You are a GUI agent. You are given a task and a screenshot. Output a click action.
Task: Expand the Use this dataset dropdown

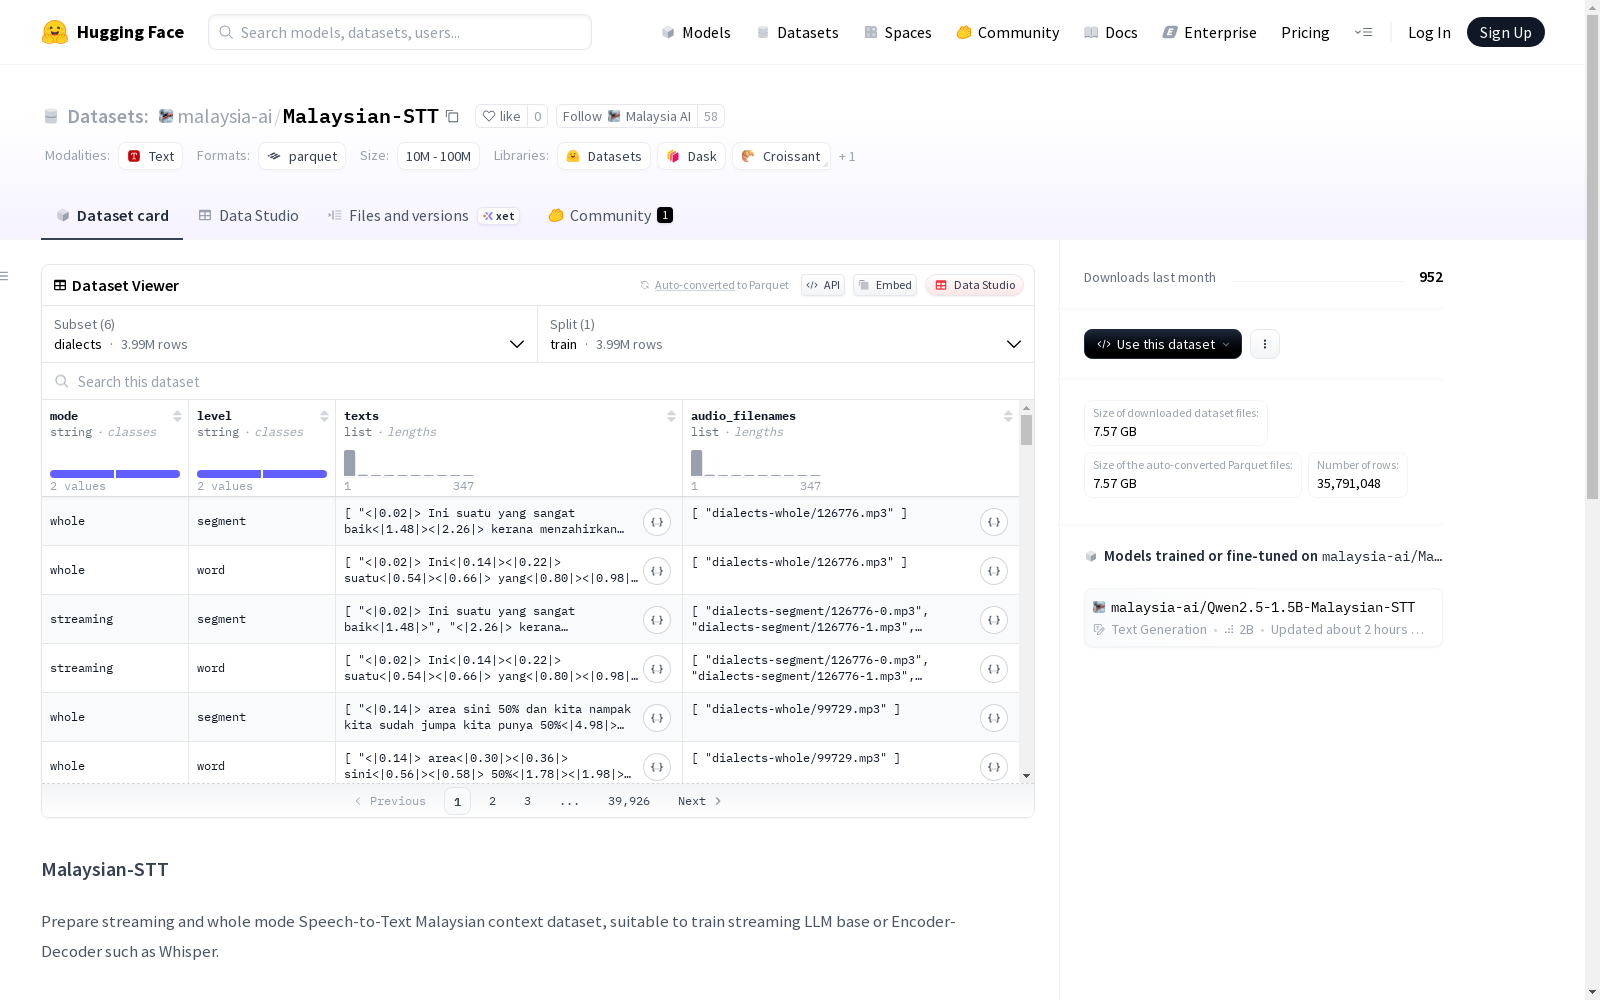tap(1163, 344)
